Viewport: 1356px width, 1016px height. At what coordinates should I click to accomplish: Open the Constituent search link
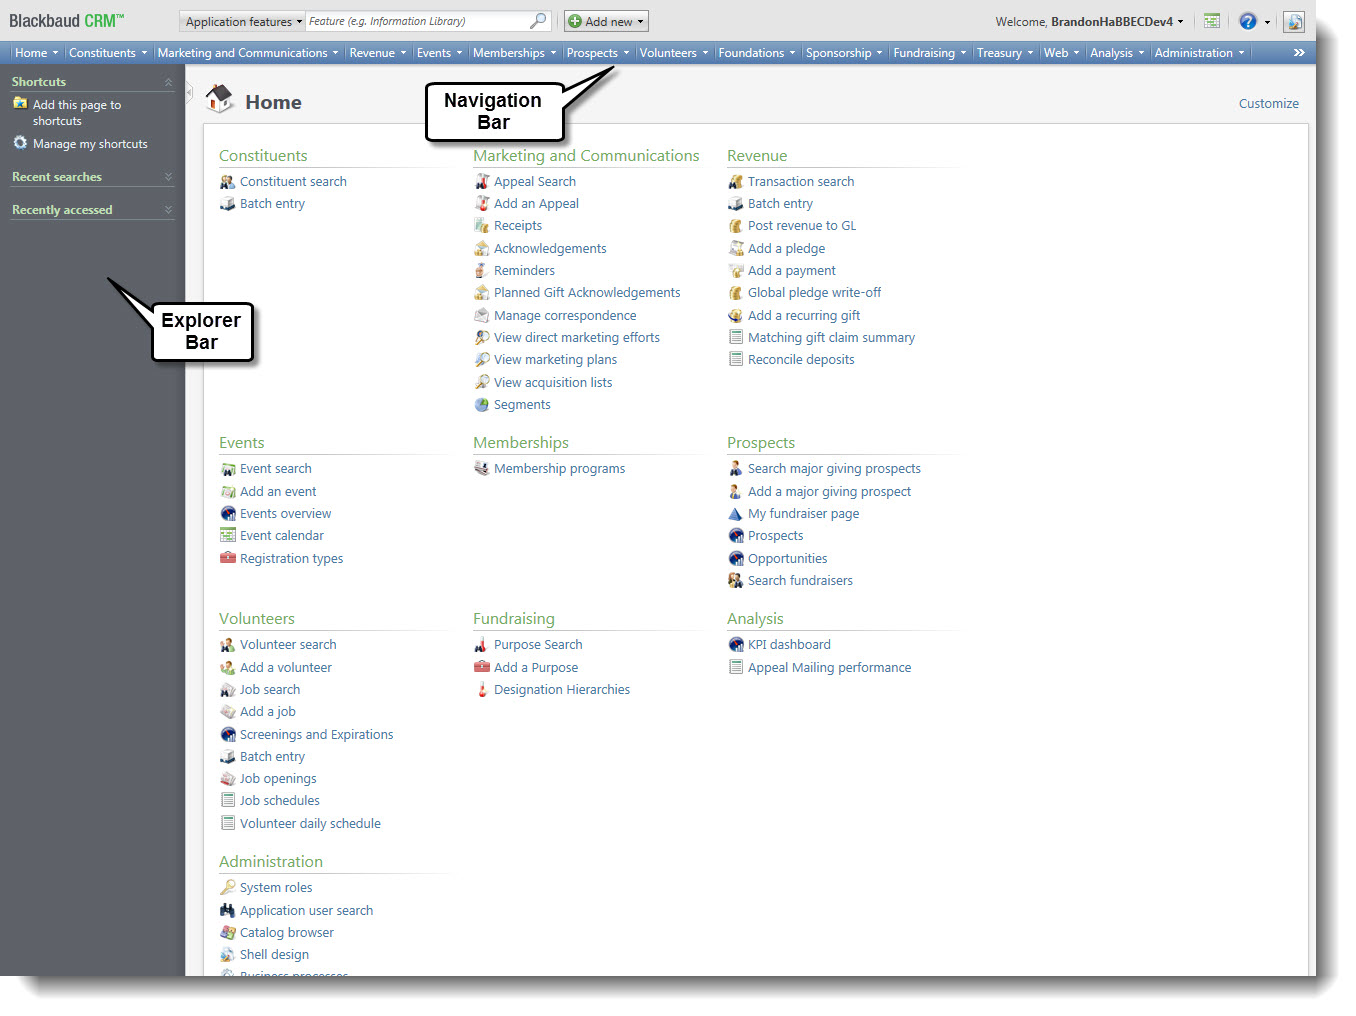[293, 182]
